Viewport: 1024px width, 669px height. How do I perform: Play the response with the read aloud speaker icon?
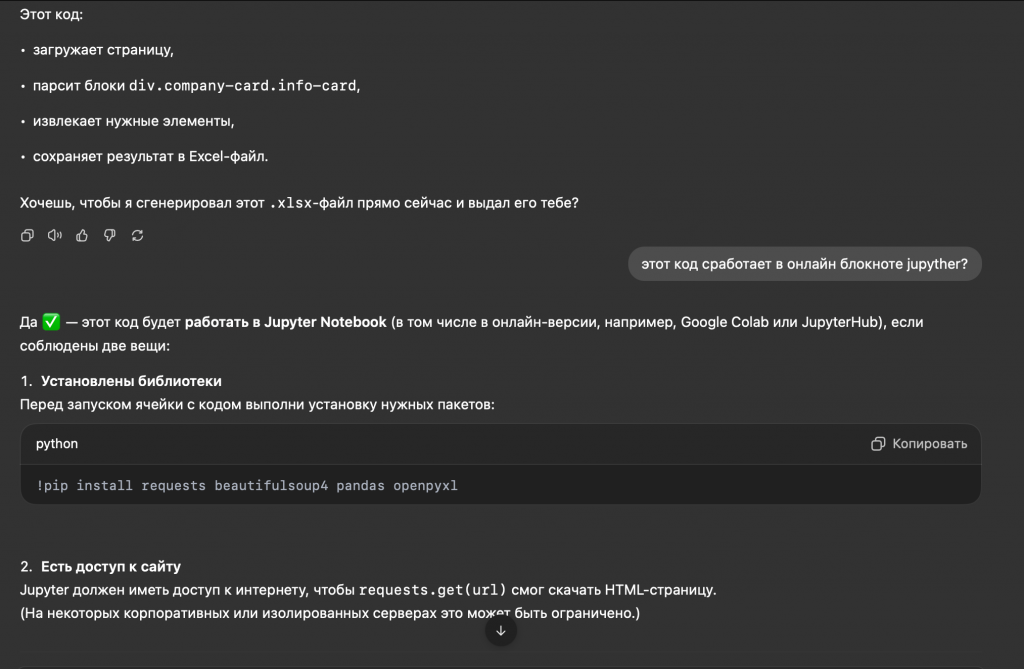55,235
